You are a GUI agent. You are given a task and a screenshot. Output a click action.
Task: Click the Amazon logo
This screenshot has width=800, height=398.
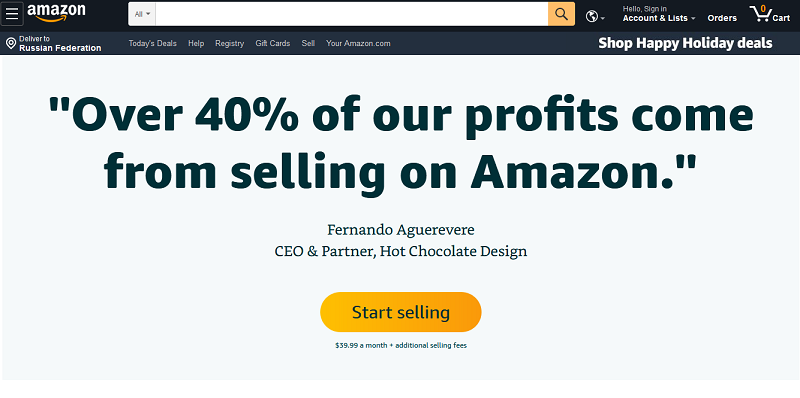(57, 13)
